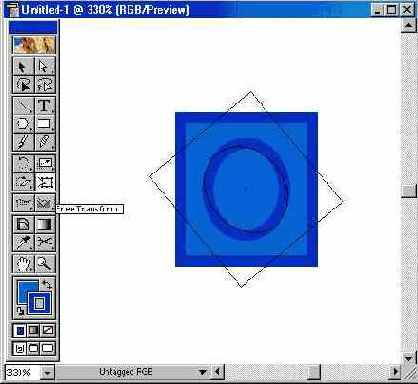Screen dimensions: 418x384
Task: Close the Untitled-1 document window
Action: pyautogui.click(x=407, y=10)
